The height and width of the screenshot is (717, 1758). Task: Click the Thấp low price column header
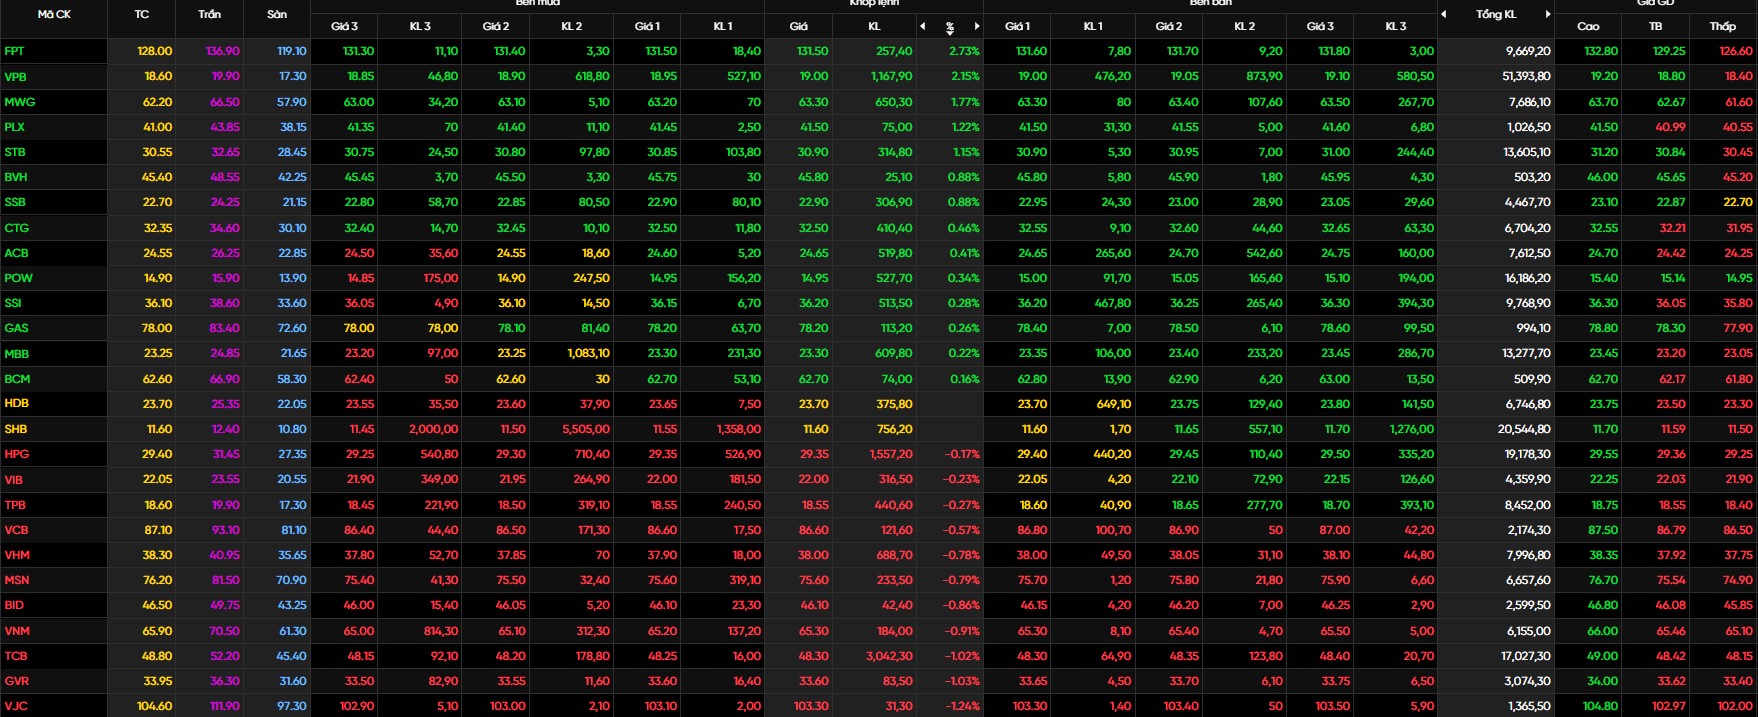tap(1723, 26)
